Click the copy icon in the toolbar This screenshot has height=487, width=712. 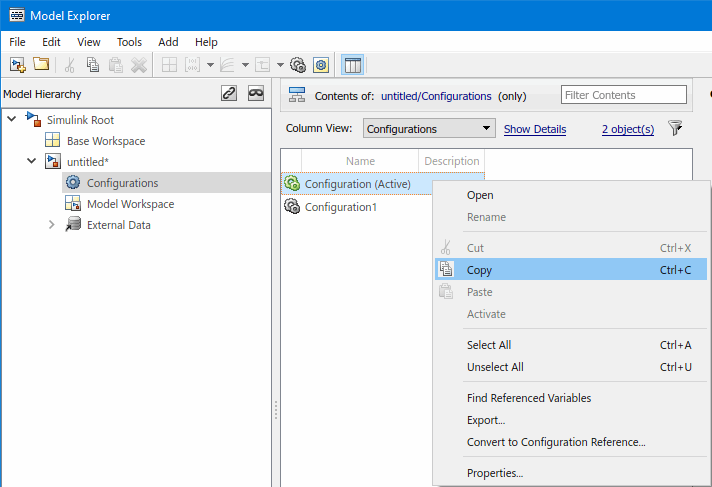point(93,64)
